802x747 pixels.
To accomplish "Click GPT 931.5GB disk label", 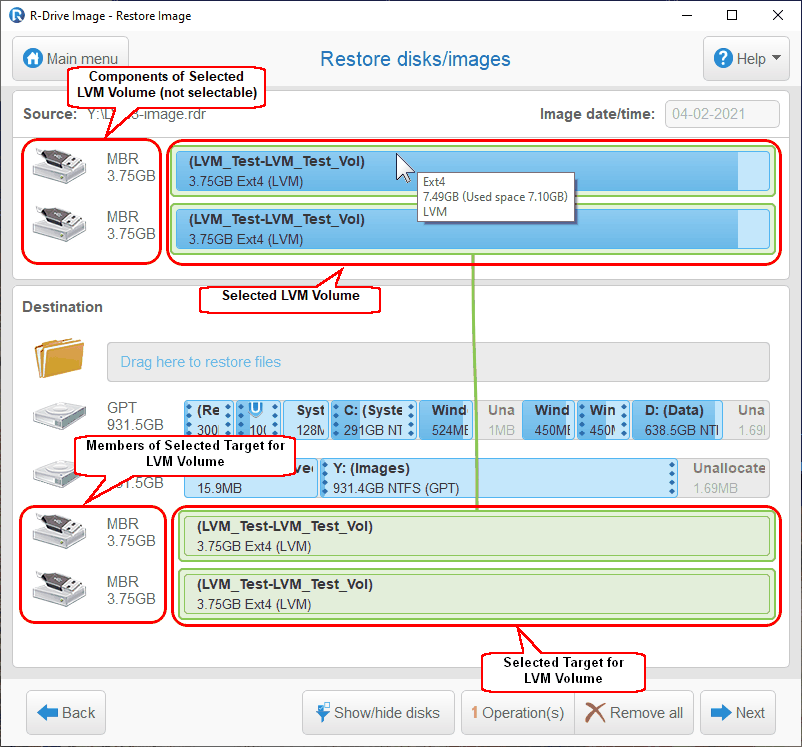I will pos(135,416).
